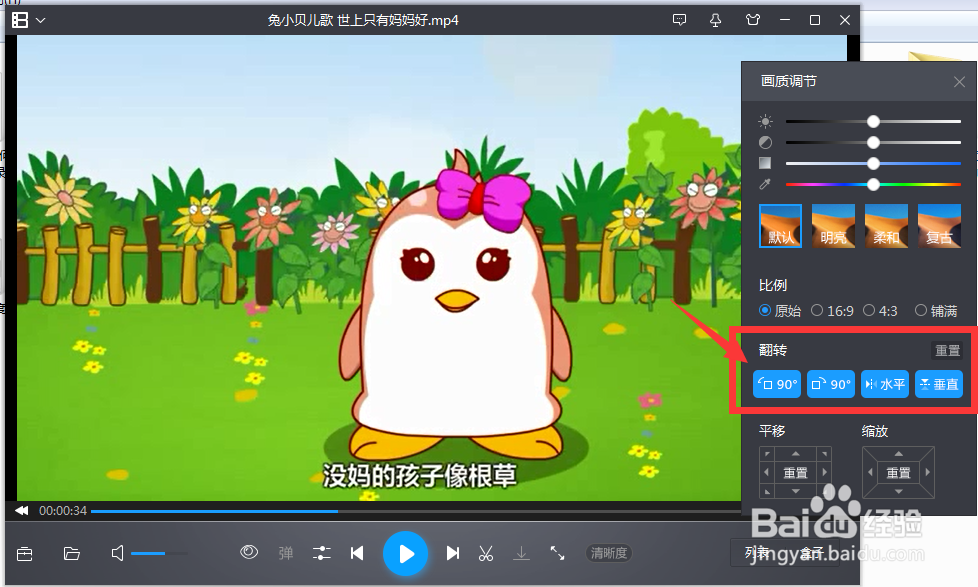
Task: Select the 原始 aspect ratio radio button
Action: (x=765, y=310)
